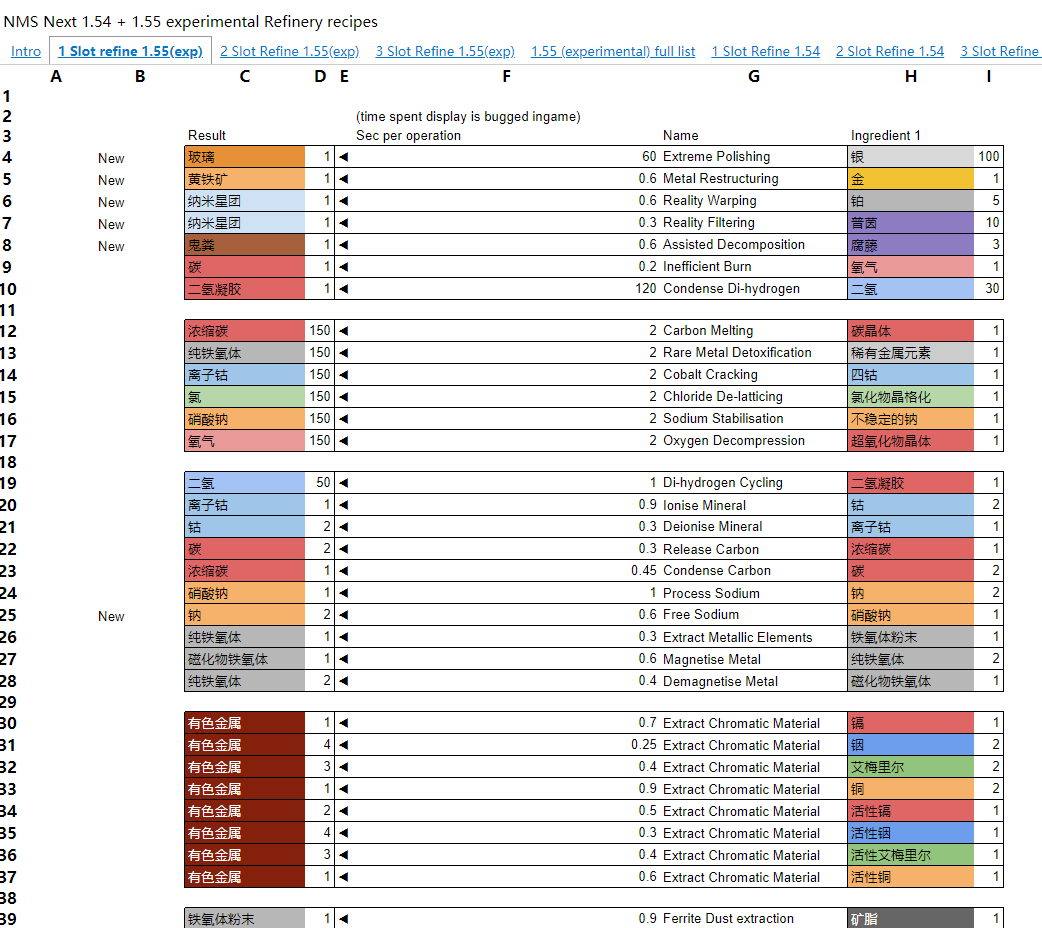The image size is (1042, 928).
Task: Click arrow icon in Free Sodium row
Action: 344,615
